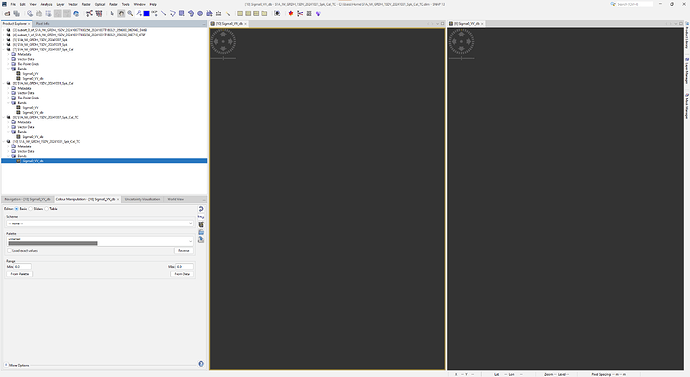Select the draw polyline tool
Image resolution: width=690 pixels, height=377 pixels.
tap(172, 14)
